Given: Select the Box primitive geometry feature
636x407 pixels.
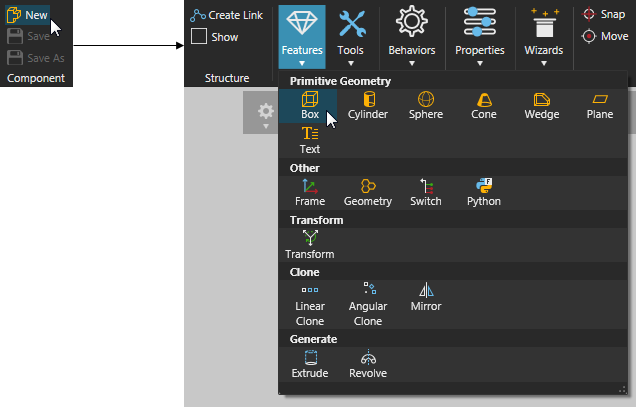Looking at the screenshot, I should (309, 105).
